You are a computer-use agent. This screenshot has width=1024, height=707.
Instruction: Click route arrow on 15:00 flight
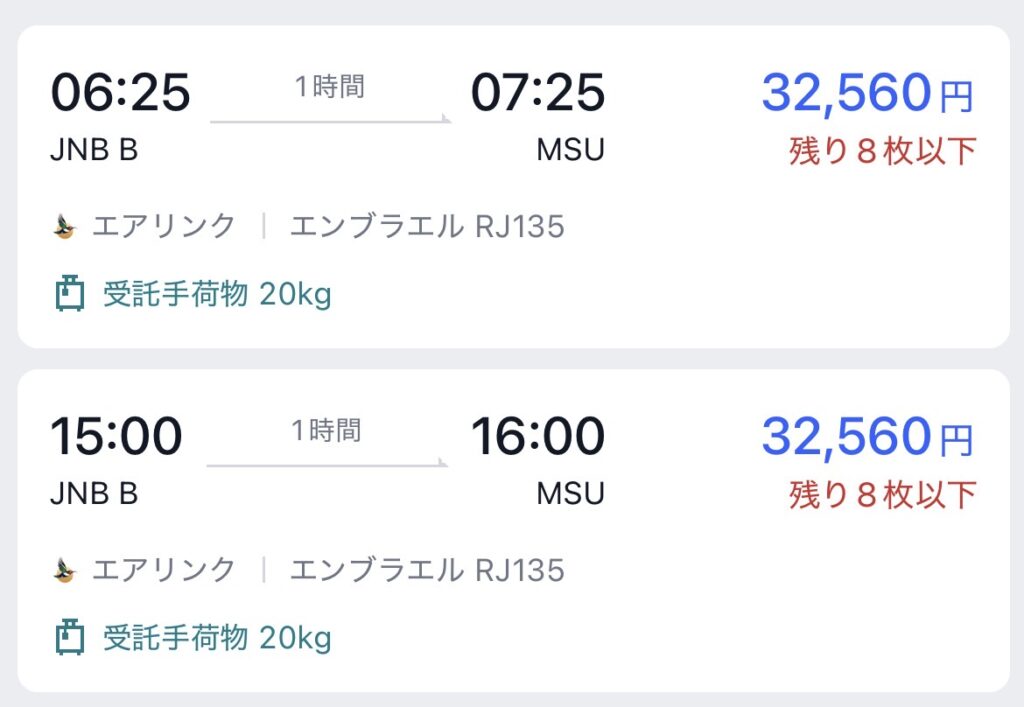[x=328, y=464]
